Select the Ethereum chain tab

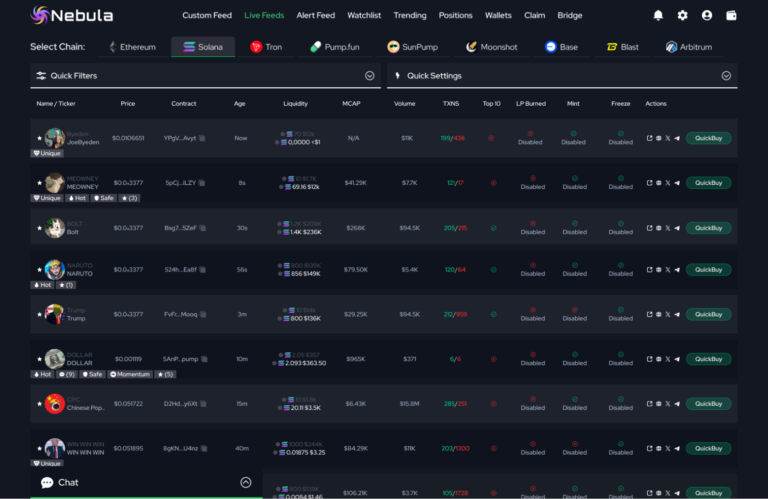(x=131, y=47)
